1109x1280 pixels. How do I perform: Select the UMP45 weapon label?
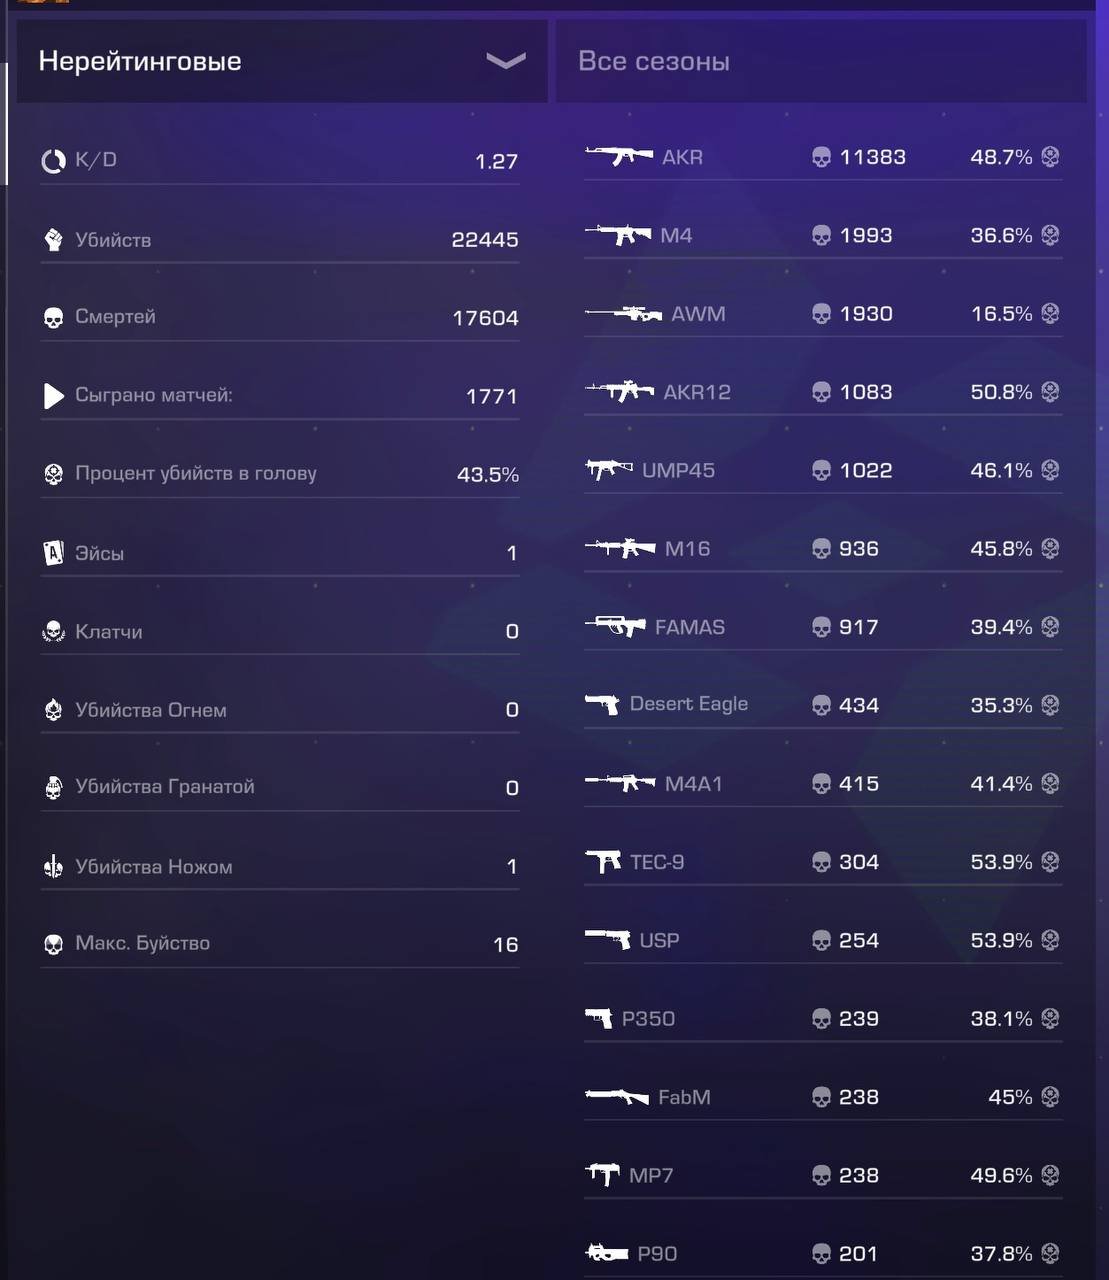click(x=678, y=470)
